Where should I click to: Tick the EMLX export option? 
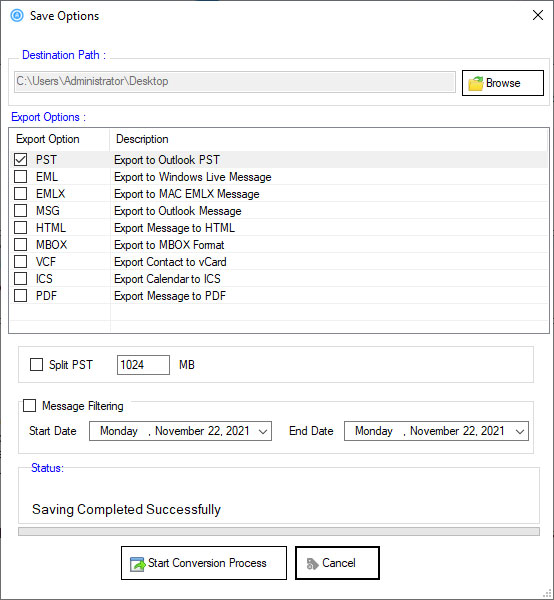pos(20,194)
